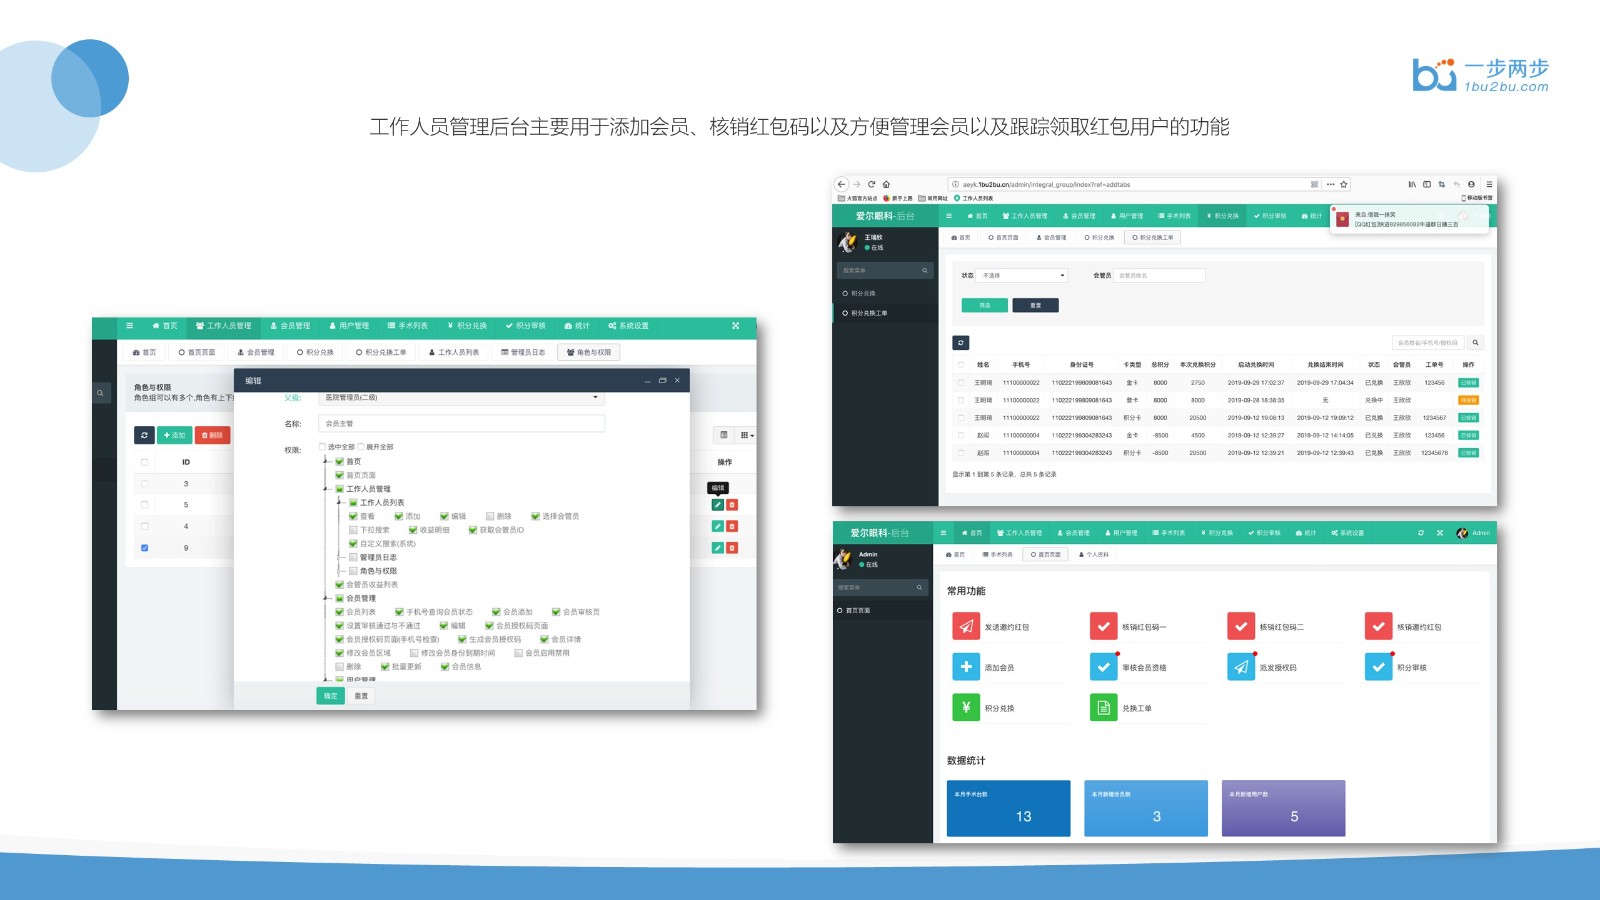Toggle the hamburger menu in 爱尔眼科 dashboard window
This screenshot has width=1600, height=900.
click(x=943, y=533)
